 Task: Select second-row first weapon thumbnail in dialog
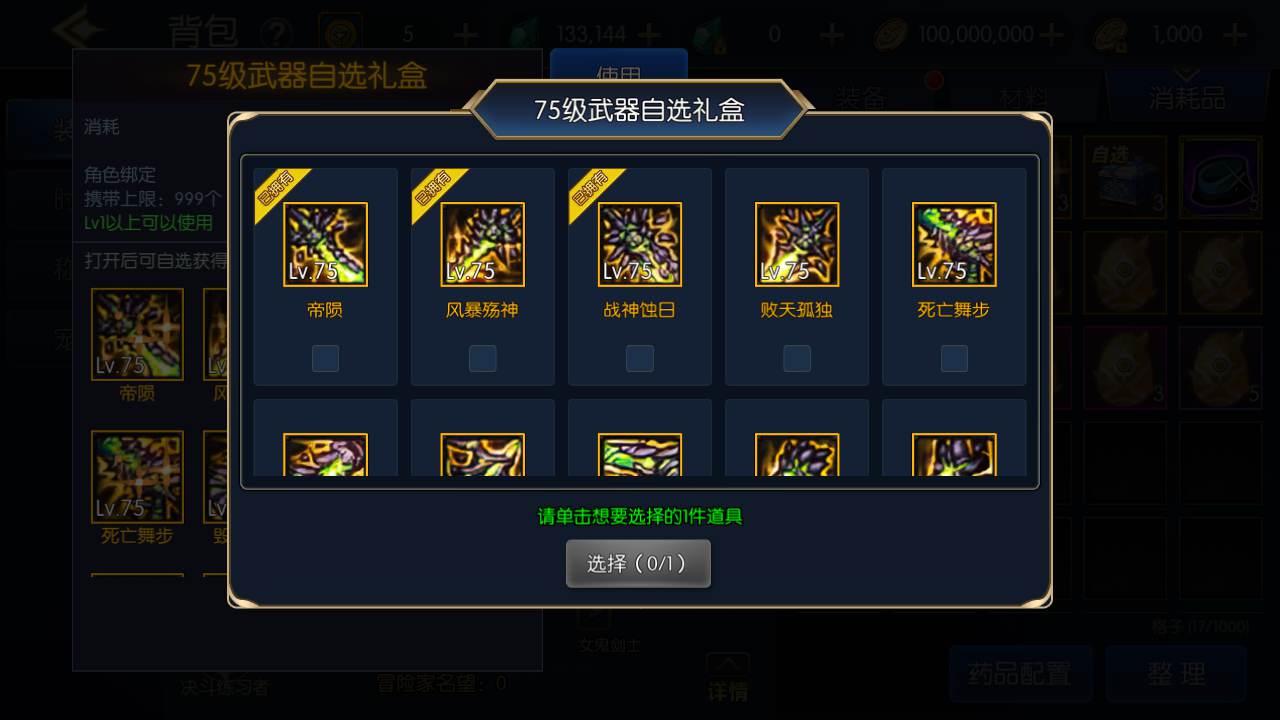point(325,454)
